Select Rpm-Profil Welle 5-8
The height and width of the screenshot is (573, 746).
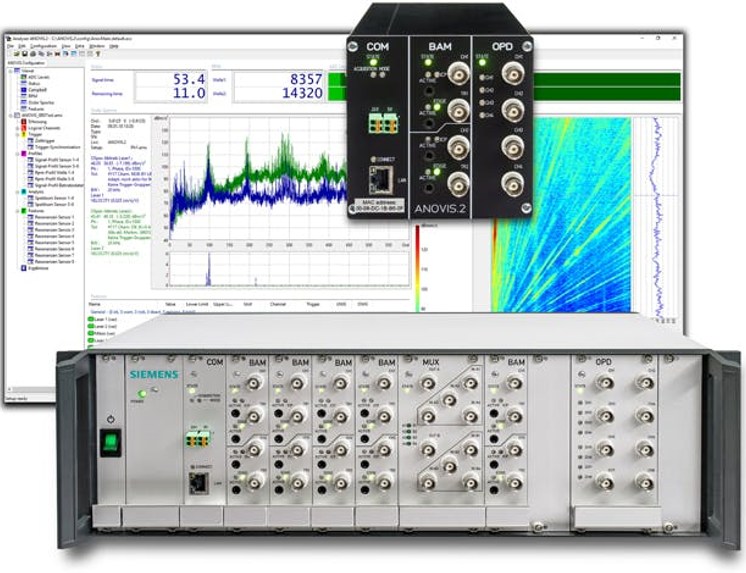(x=54, y=179)
